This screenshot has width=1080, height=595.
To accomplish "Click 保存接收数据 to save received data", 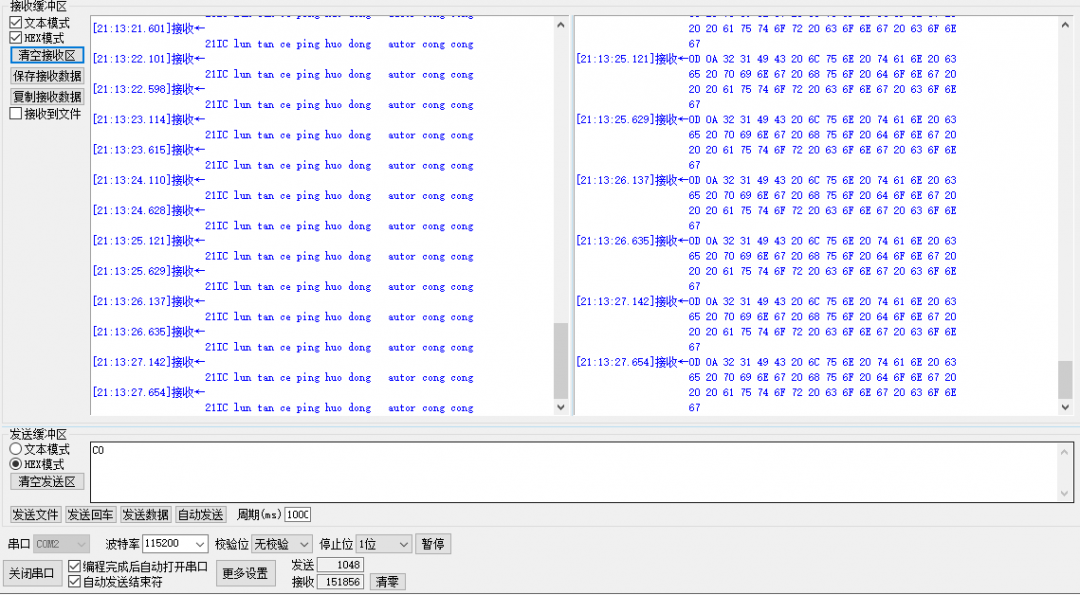I will pos(46,74).
